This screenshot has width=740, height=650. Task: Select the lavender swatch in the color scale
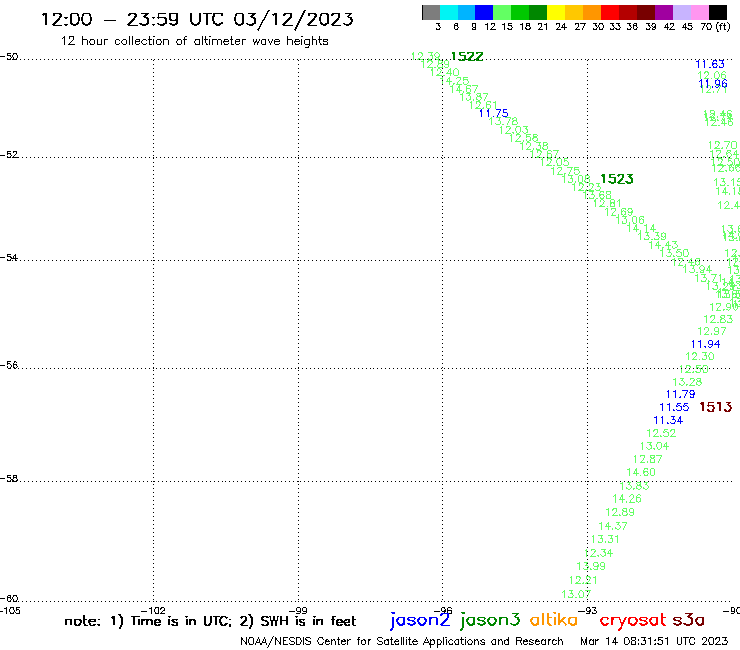pyautogui.click(x=681, y=12)
